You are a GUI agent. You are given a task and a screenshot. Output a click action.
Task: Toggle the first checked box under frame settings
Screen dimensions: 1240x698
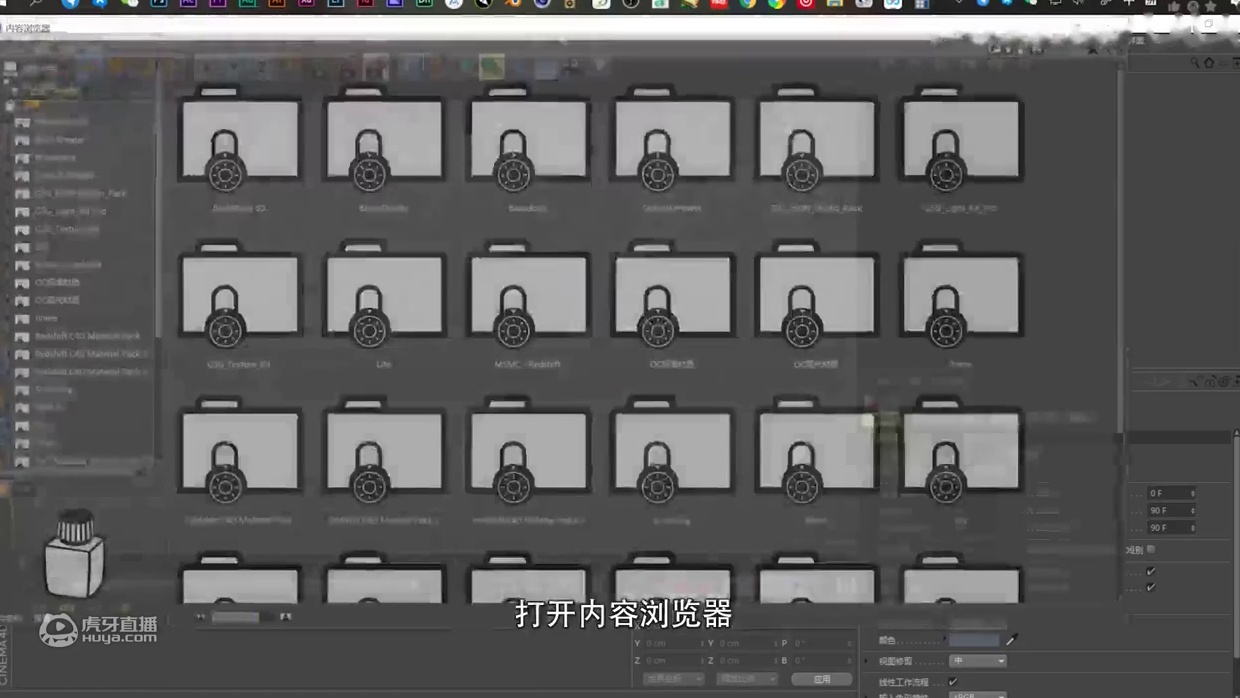pyautogui.click(x=1151, y=571)
